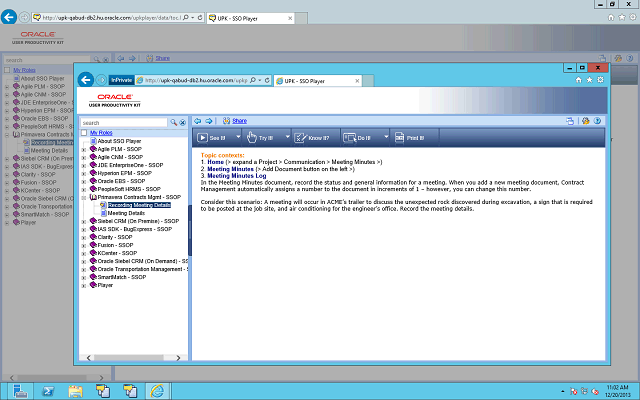Collapse Primavera Contracts Mgmt - SSOP node
This screenshot has height=400, width=640.
(84, 197)
